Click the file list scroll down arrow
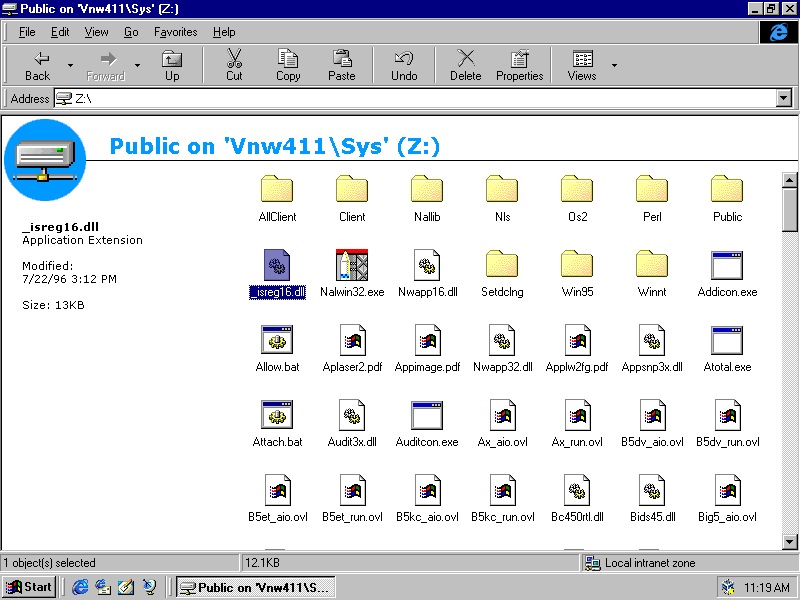 pos(789,541)
